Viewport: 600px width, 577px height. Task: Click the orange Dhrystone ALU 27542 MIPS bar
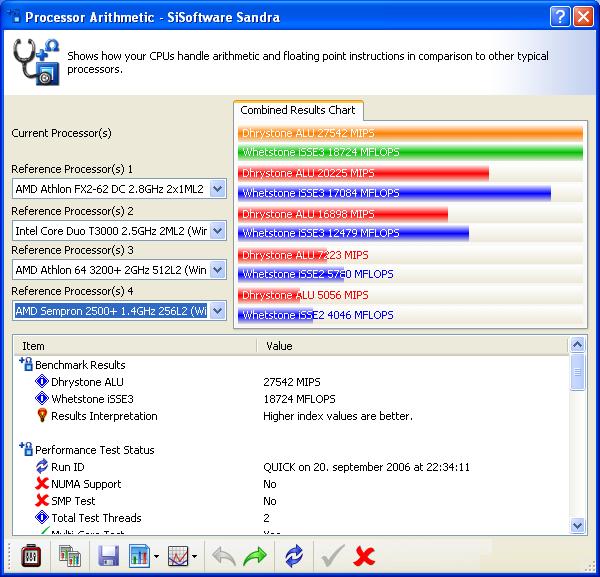tap(410, 133)
